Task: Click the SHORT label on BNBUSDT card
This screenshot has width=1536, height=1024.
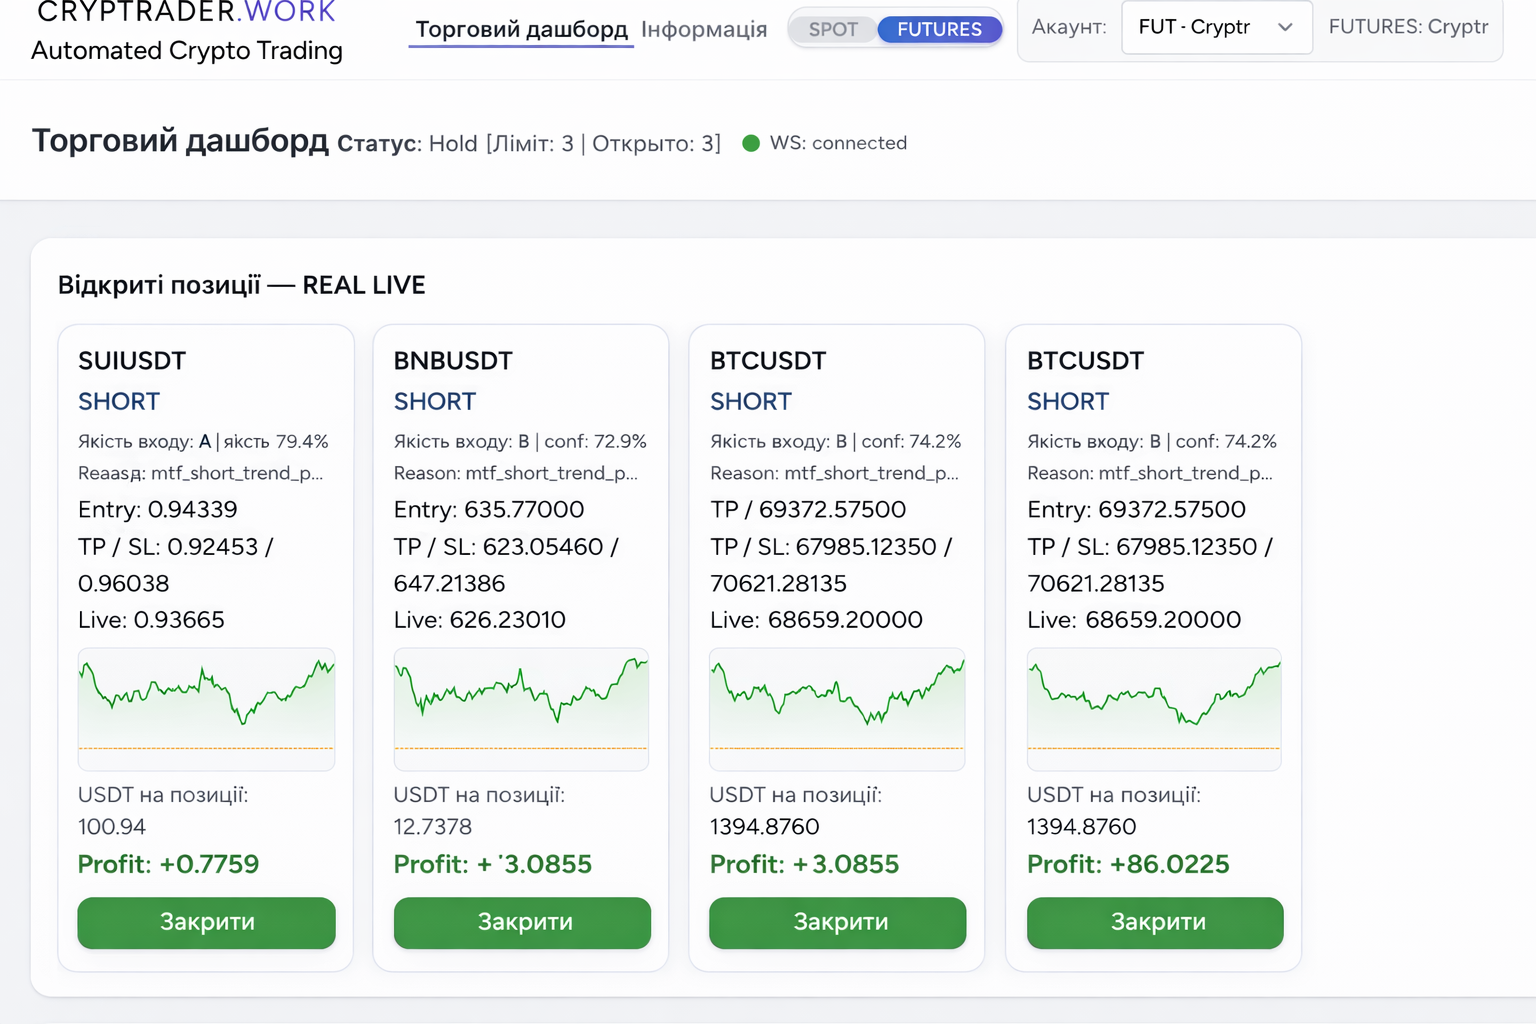Action: pos(434,401)
